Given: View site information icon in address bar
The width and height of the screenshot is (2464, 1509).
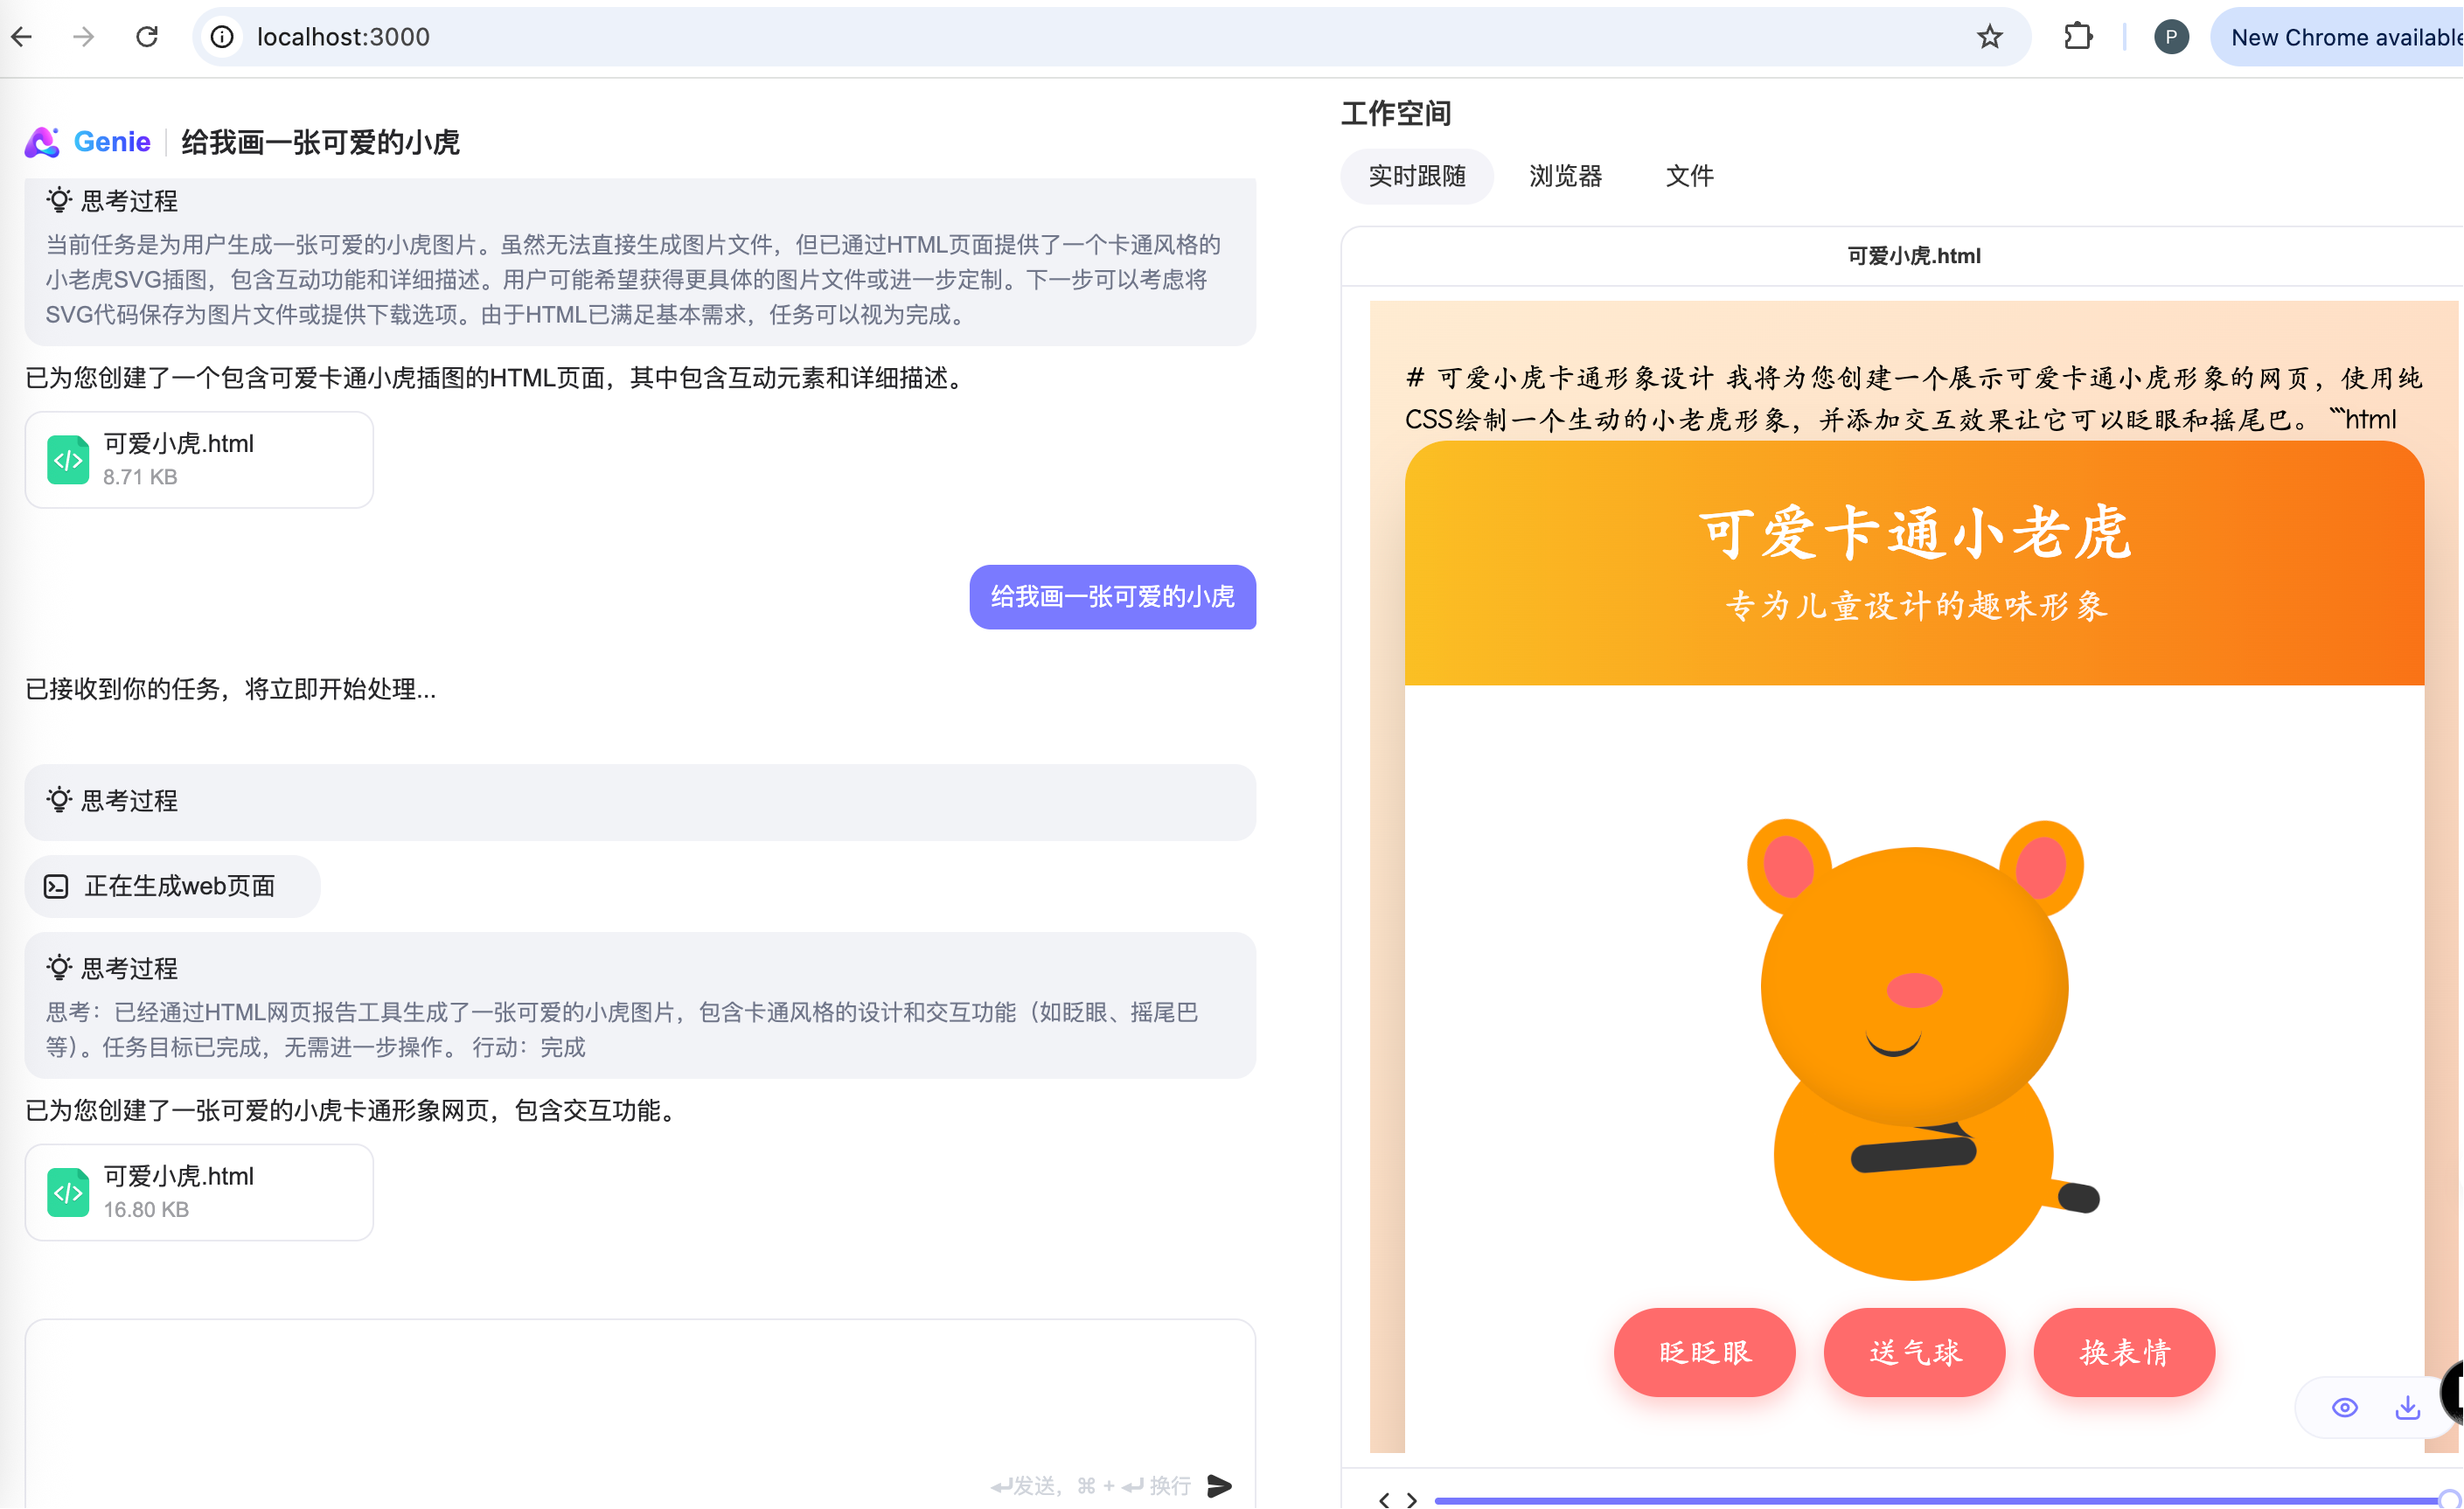Looking at the screenshot, I should tap(222, 37).
